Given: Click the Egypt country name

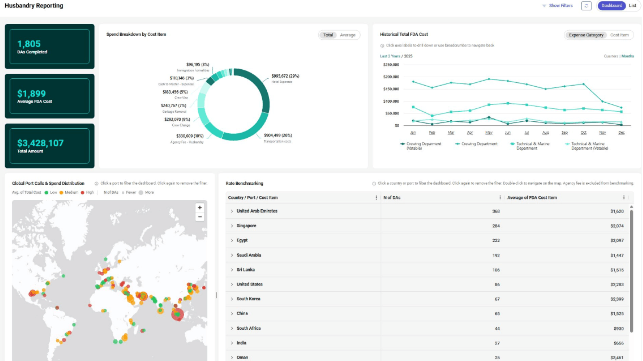Looking at the screenshot, I should tap(242, 240).
